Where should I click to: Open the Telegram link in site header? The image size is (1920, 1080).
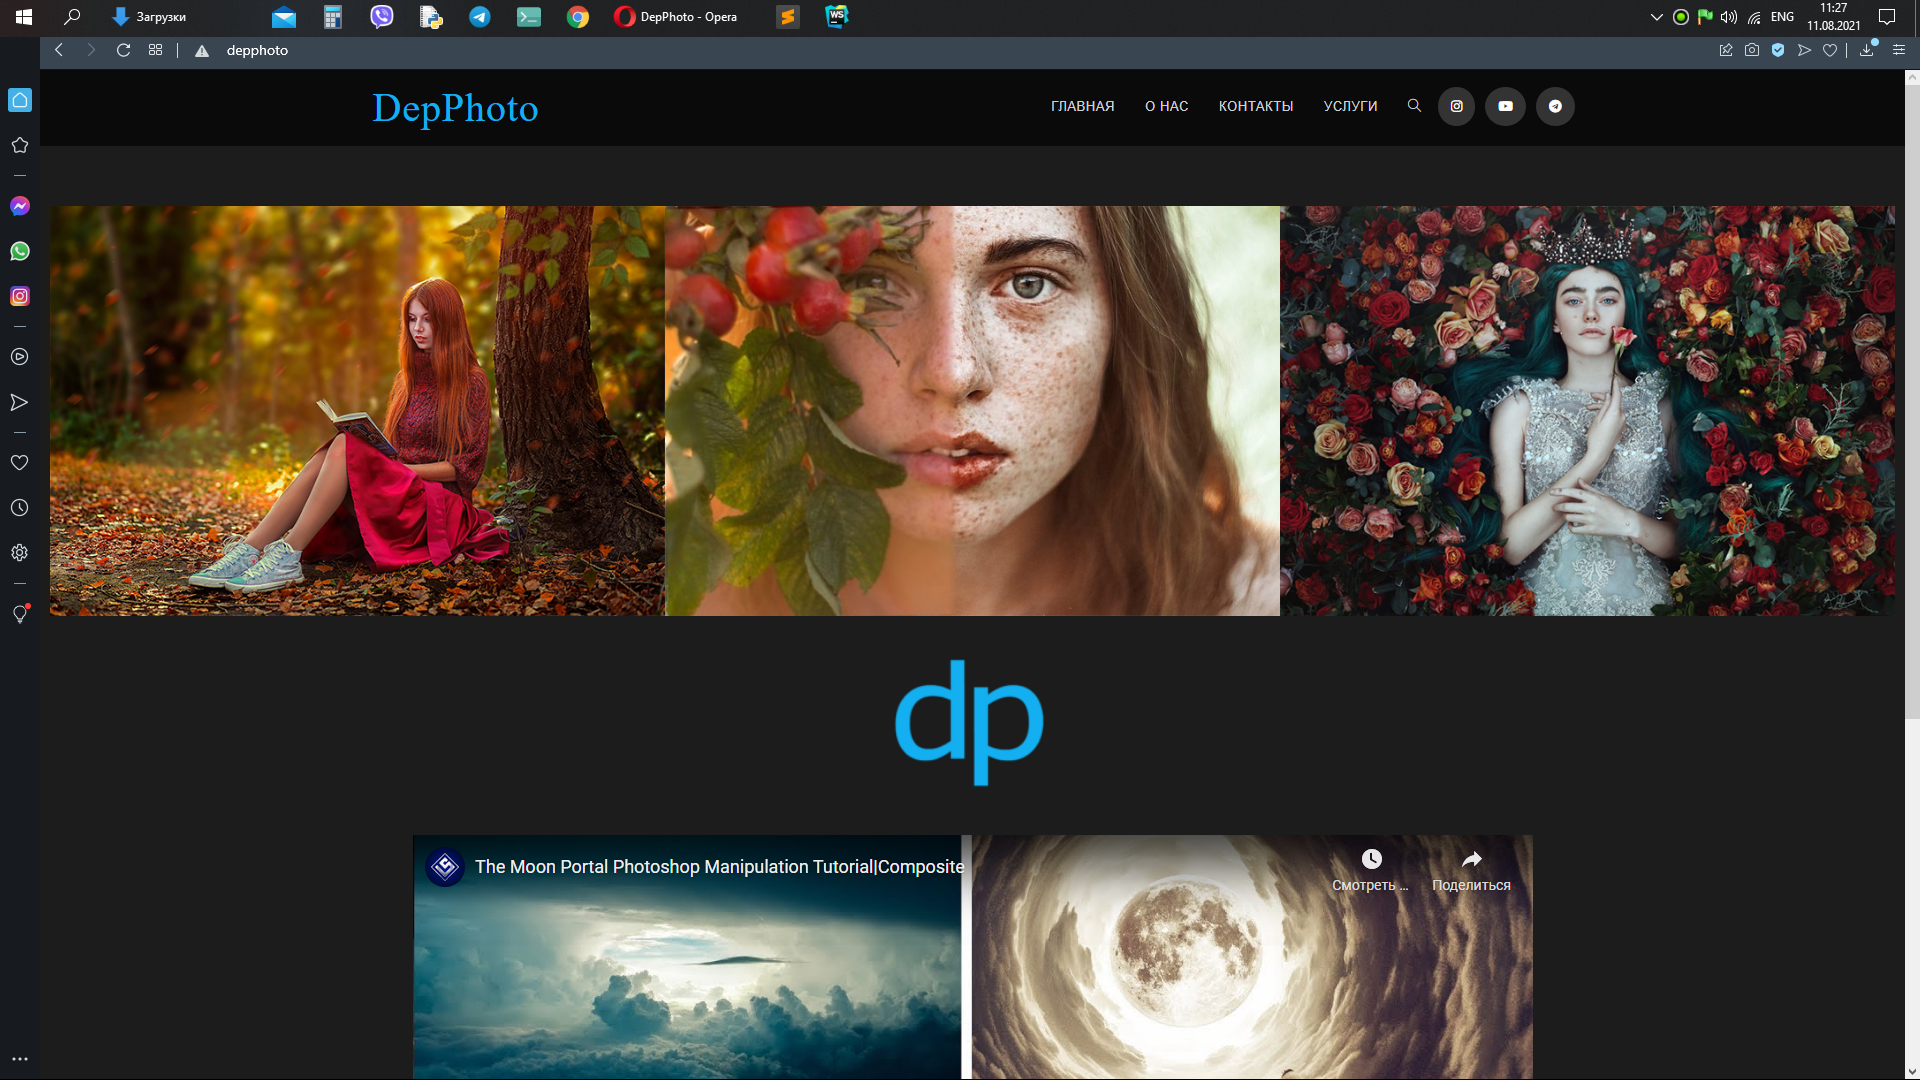pos(1555,106)
